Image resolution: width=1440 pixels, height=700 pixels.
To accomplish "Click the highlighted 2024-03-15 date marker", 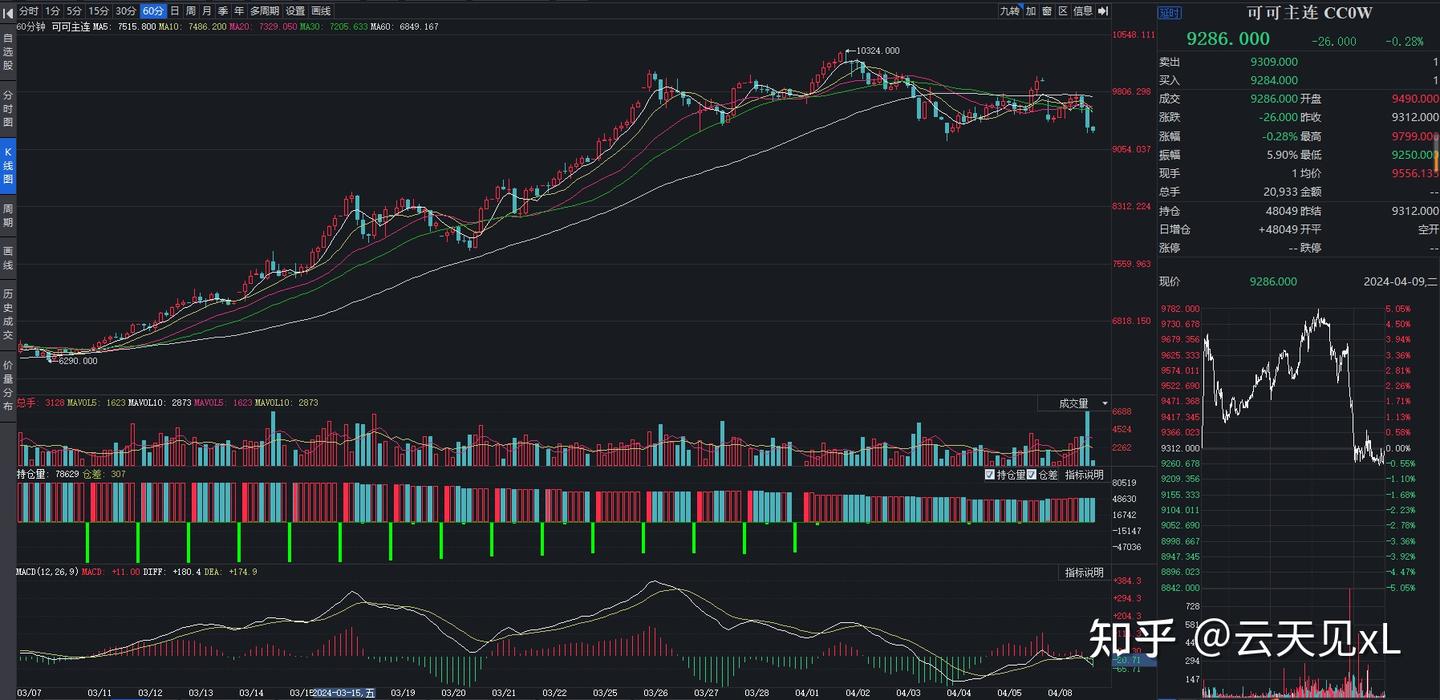I will 345,692.
